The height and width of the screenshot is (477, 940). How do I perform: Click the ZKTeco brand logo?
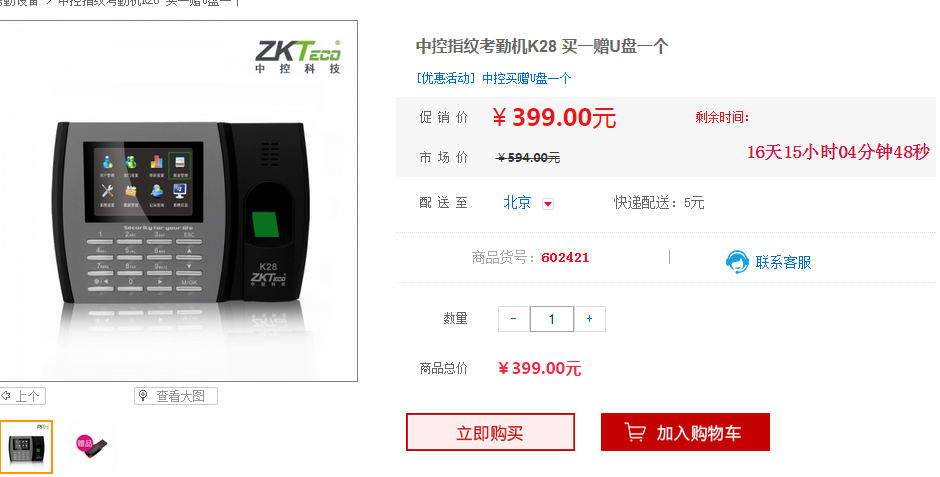point(298,56)
